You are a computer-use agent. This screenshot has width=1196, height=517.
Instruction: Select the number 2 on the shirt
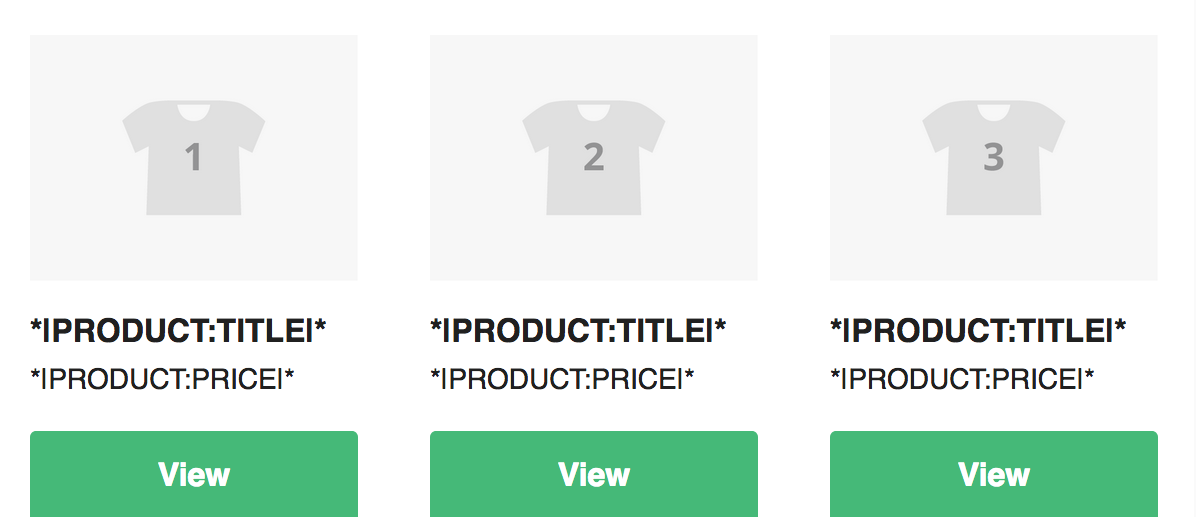point(593,157)
